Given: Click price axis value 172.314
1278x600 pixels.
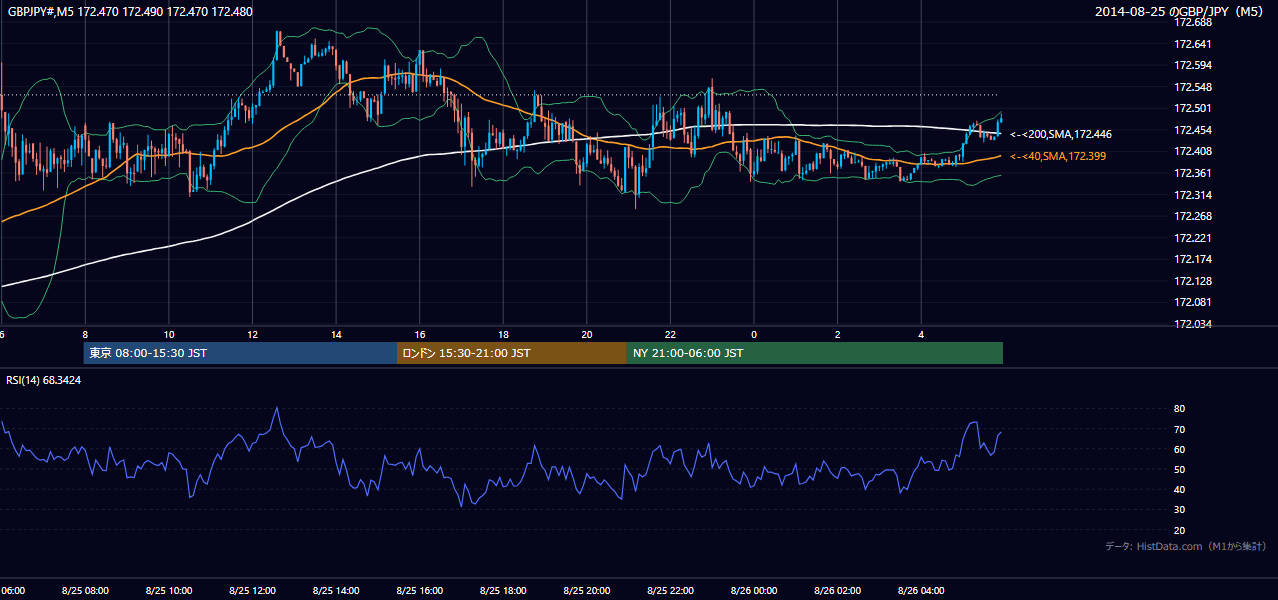Looking at the screenshot, I should pyautogui.click(x=1192, y=195).
